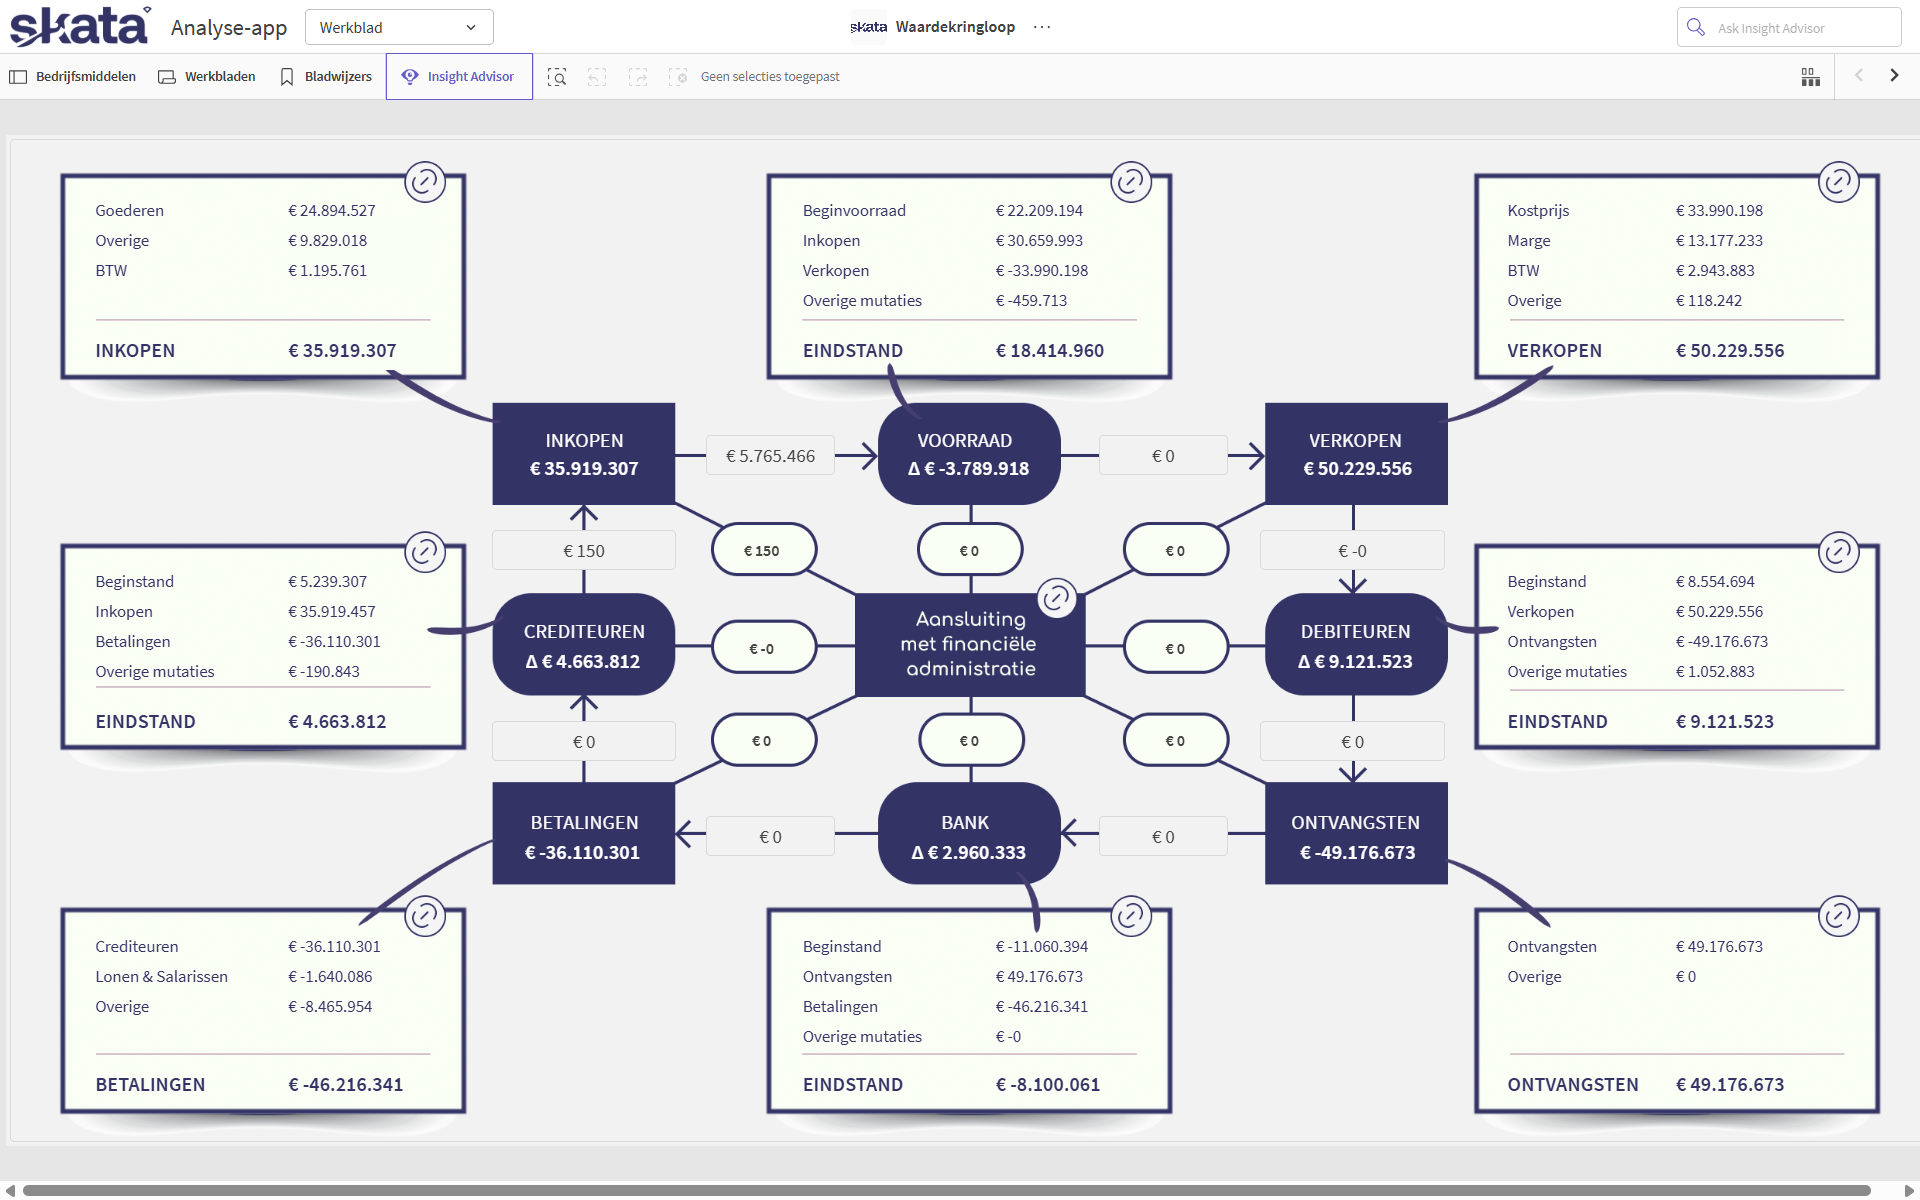Toggle Bedrijfsmiddelen assets panel
This screenshot has width=1920, height=1200.
(x=73, y=77)
